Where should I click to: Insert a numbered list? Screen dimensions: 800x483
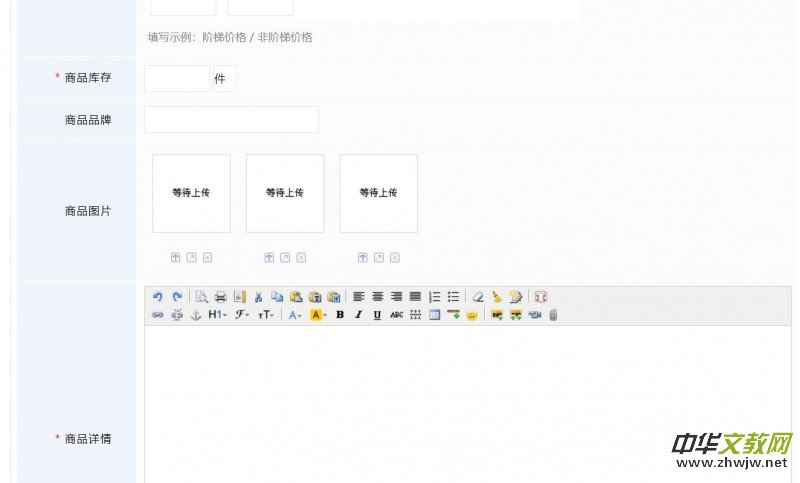click(434, 297)
